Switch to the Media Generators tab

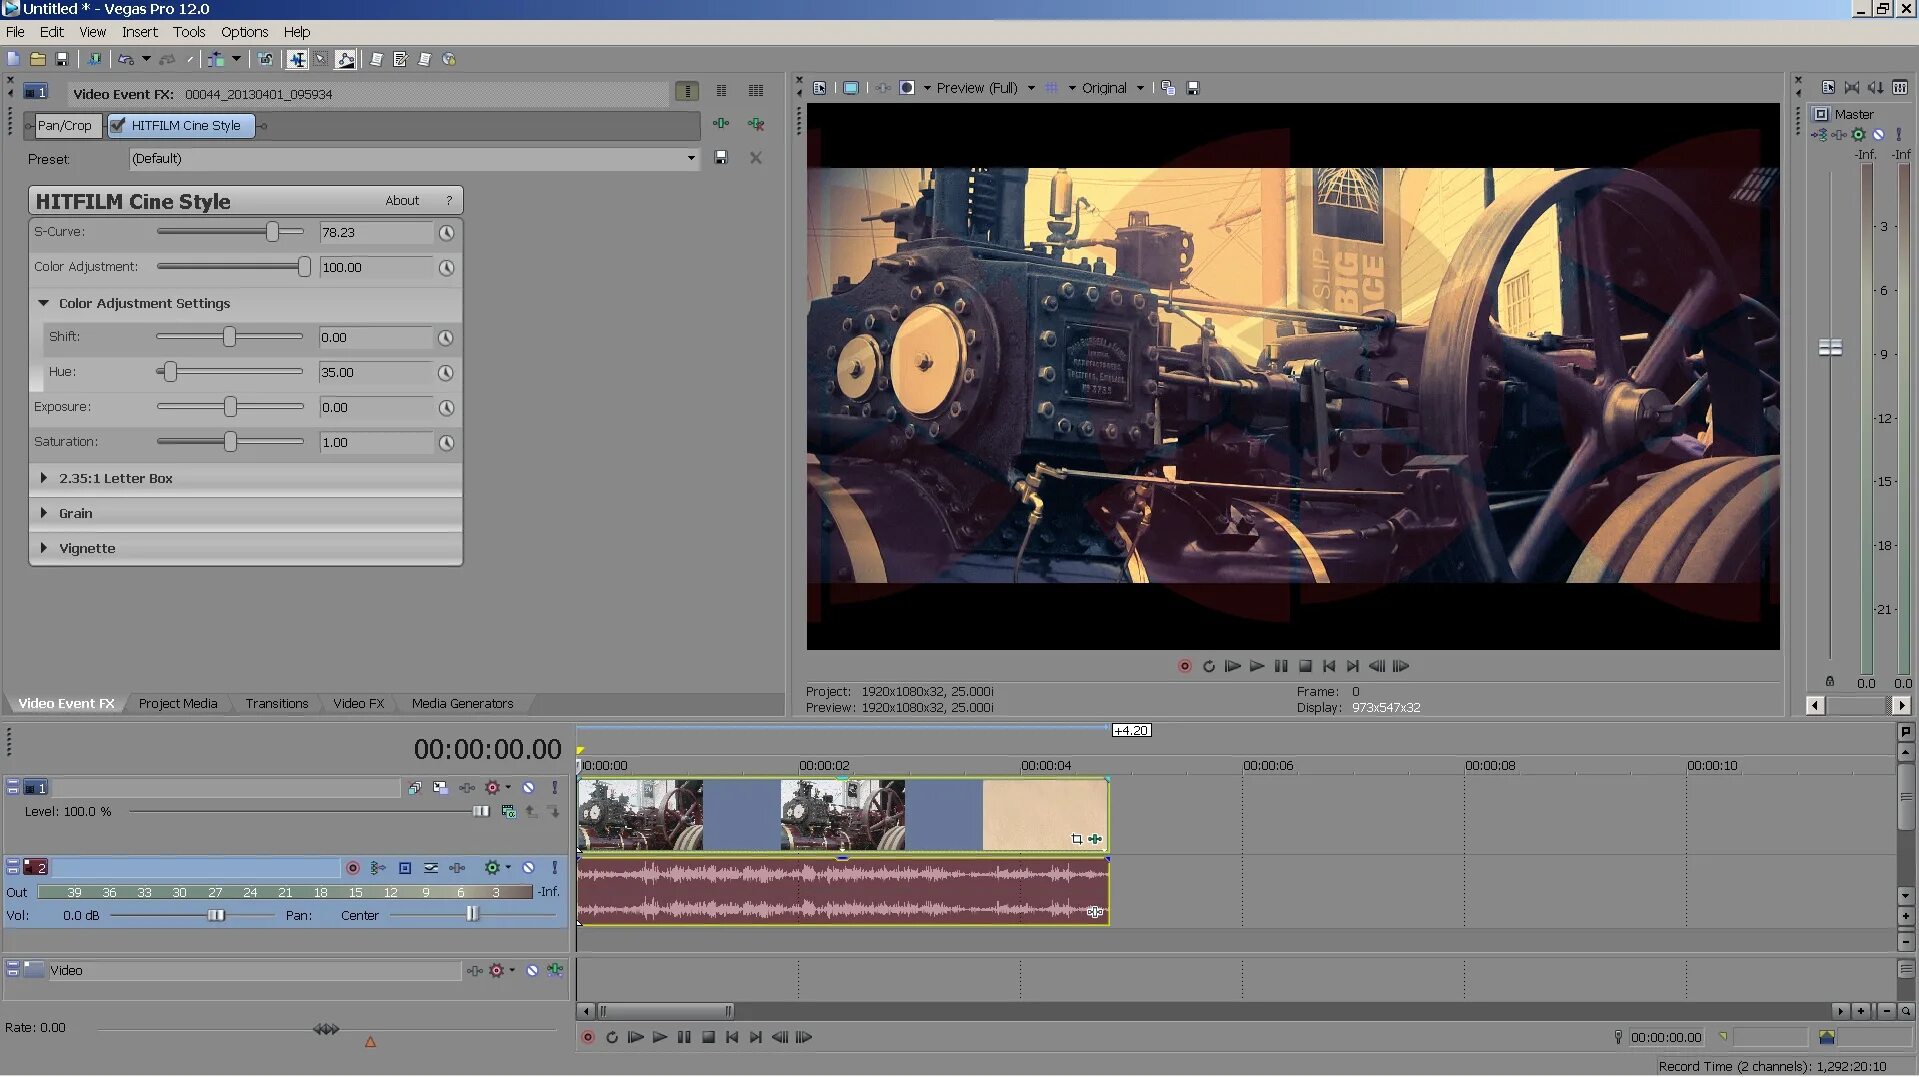[x=462, y=703]
